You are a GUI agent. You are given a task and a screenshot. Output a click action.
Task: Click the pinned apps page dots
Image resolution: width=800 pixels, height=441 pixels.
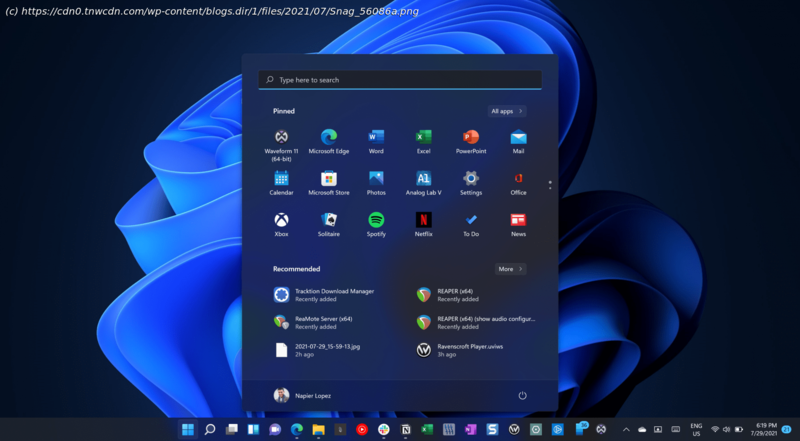pyautogui.click(x=549, y=184)
